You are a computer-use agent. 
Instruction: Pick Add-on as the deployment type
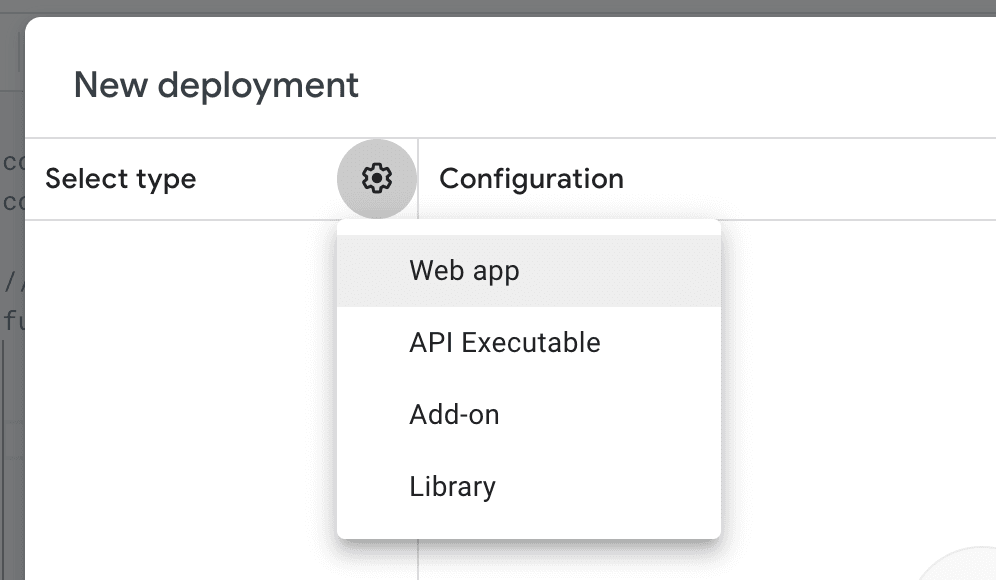453,414
